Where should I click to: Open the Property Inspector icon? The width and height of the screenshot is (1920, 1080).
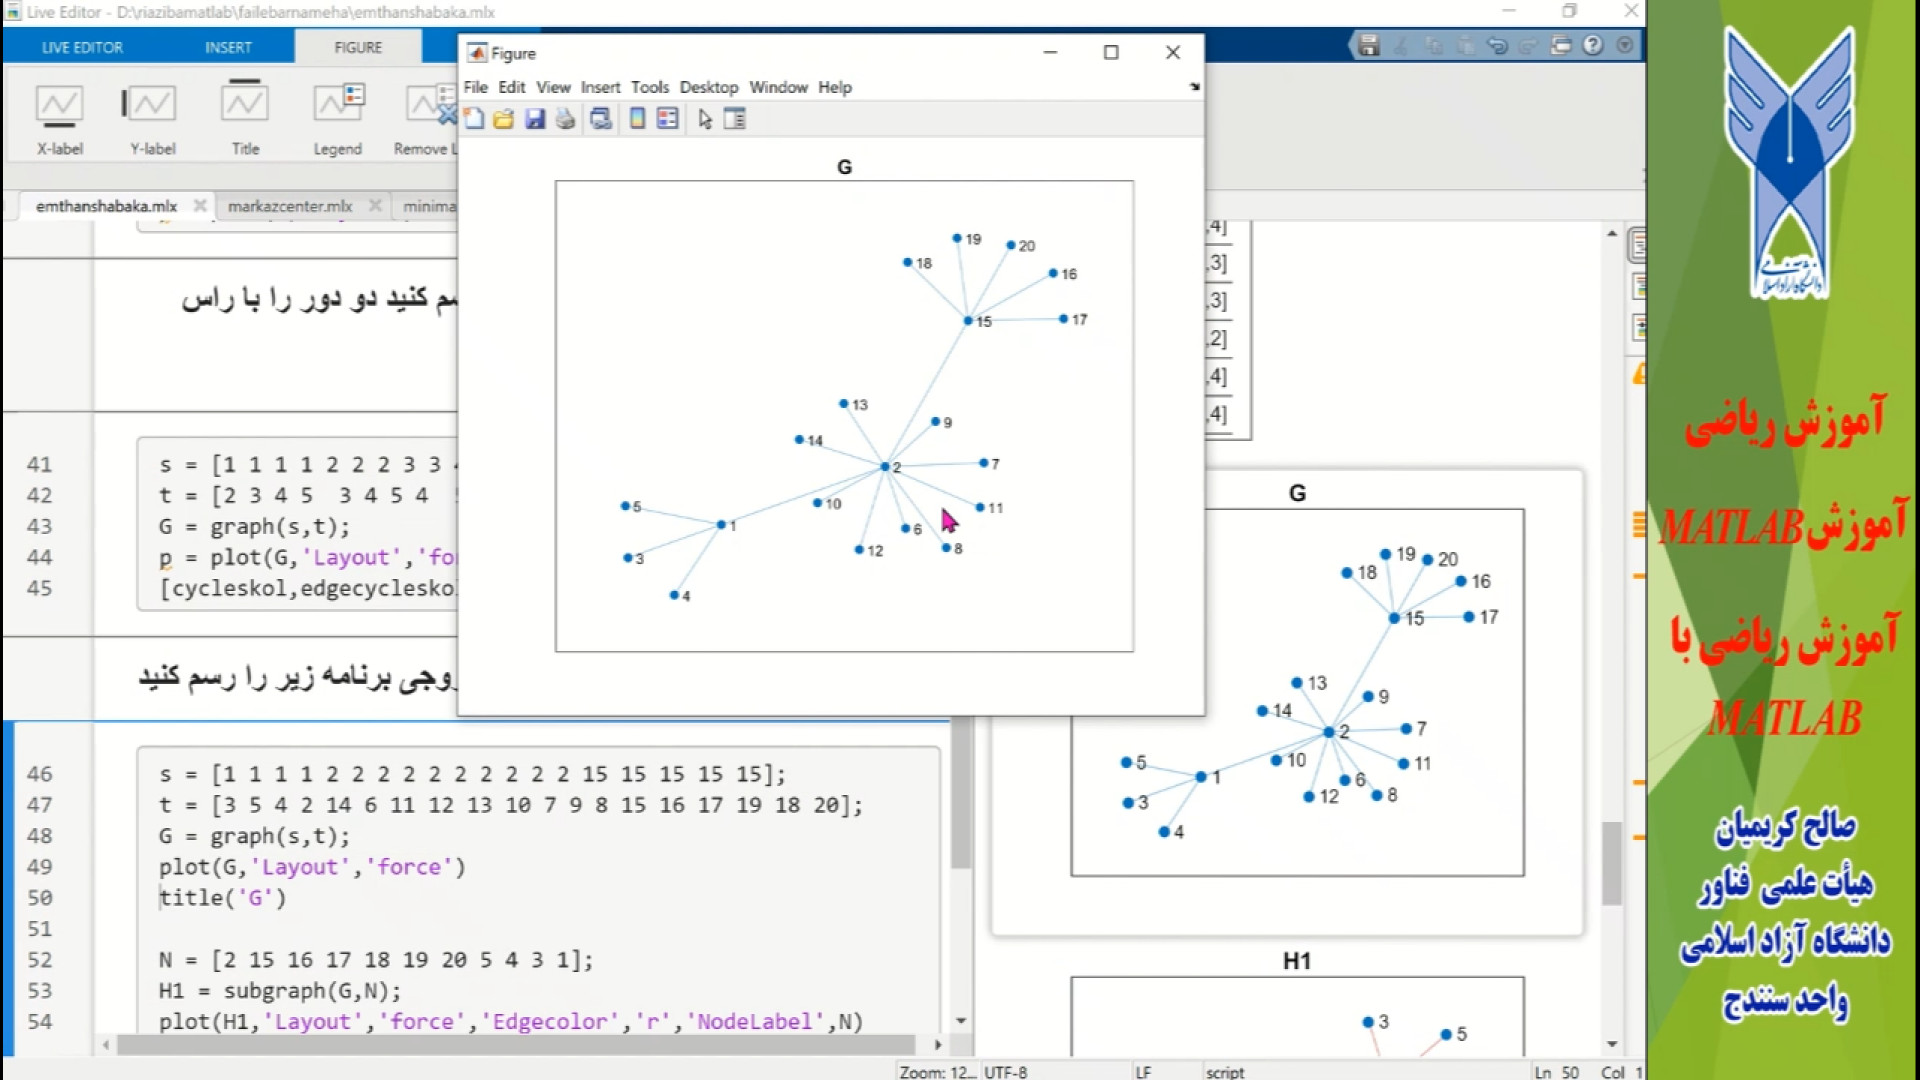click(x=735, y=119)
